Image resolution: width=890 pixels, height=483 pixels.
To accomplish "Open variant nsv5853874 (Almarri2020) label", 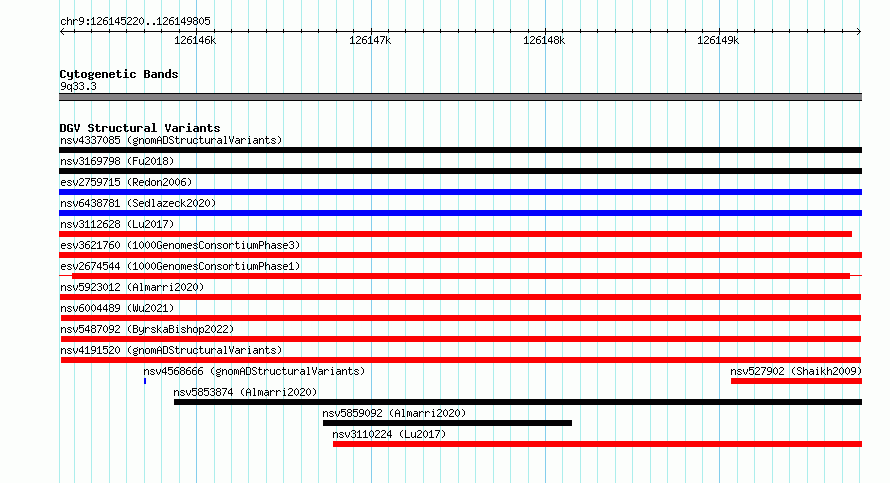I will [245, 392].
